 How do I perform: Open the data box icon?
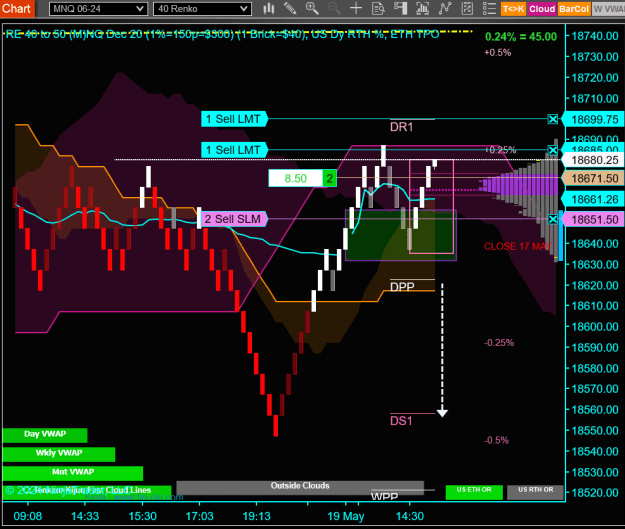[378, 8]
